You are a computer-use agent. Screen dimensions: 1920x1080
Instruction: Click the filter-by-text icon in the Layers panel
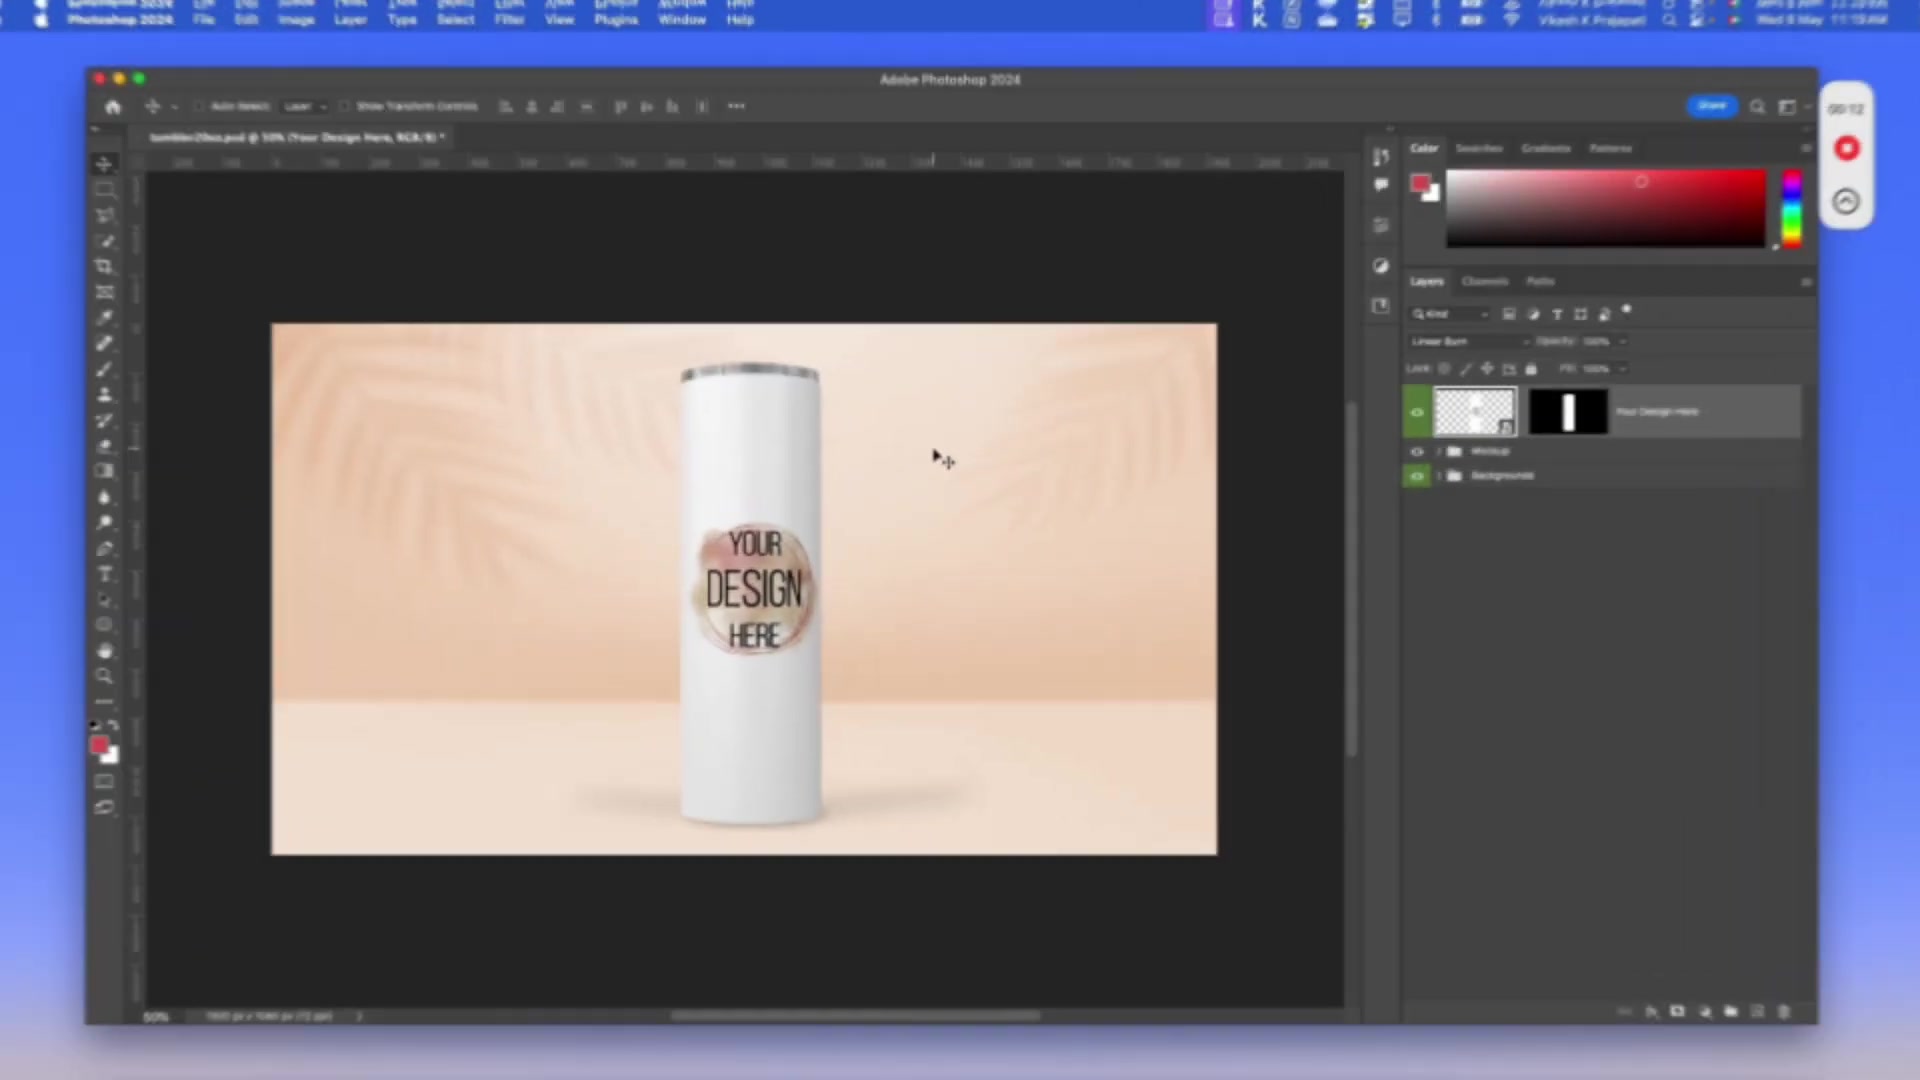(x=1557, y=313)
